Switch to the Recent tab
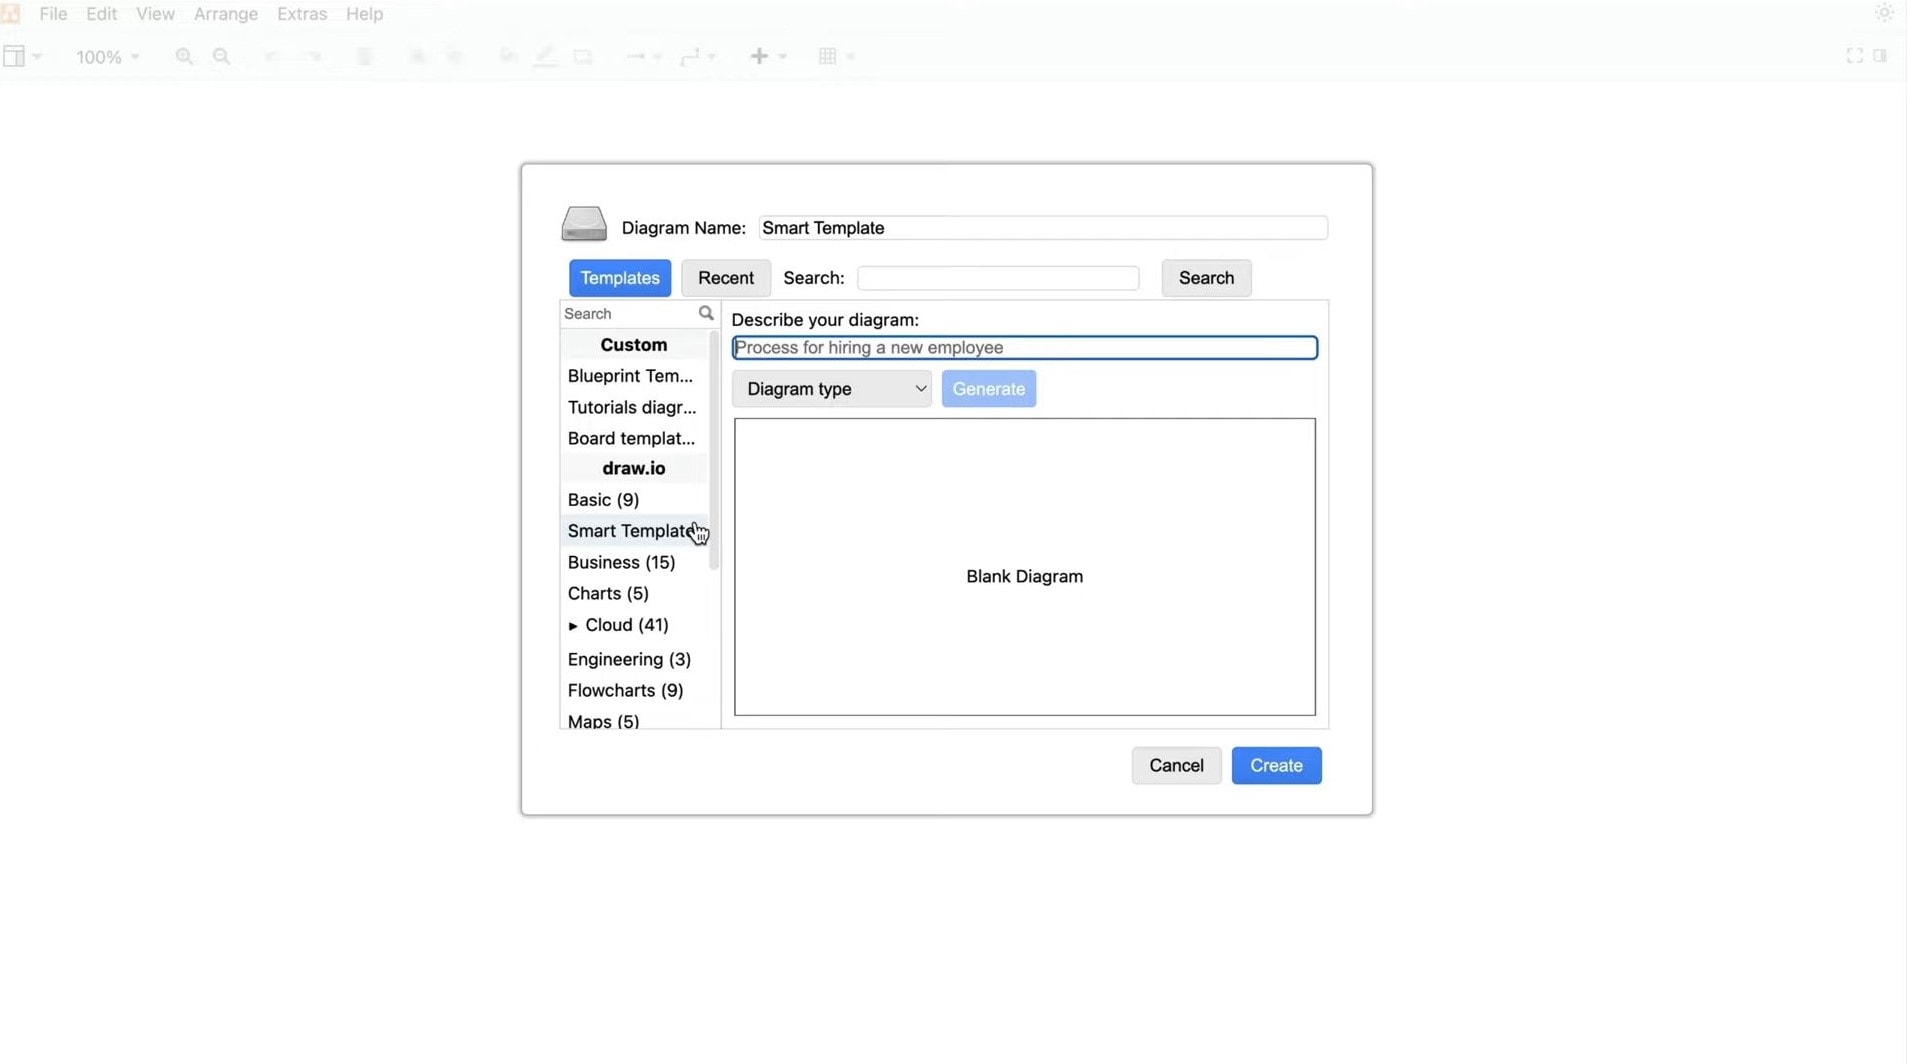 point(726,278)
